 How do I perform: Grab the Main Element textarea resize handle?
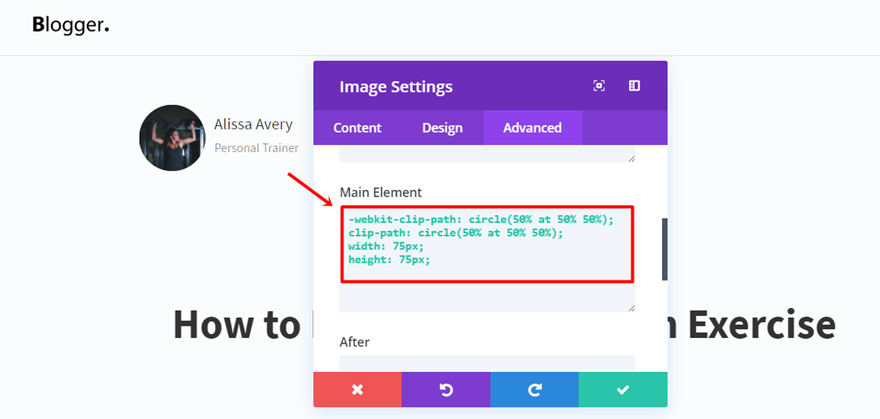pyautogui.click(x=630, y=307)
